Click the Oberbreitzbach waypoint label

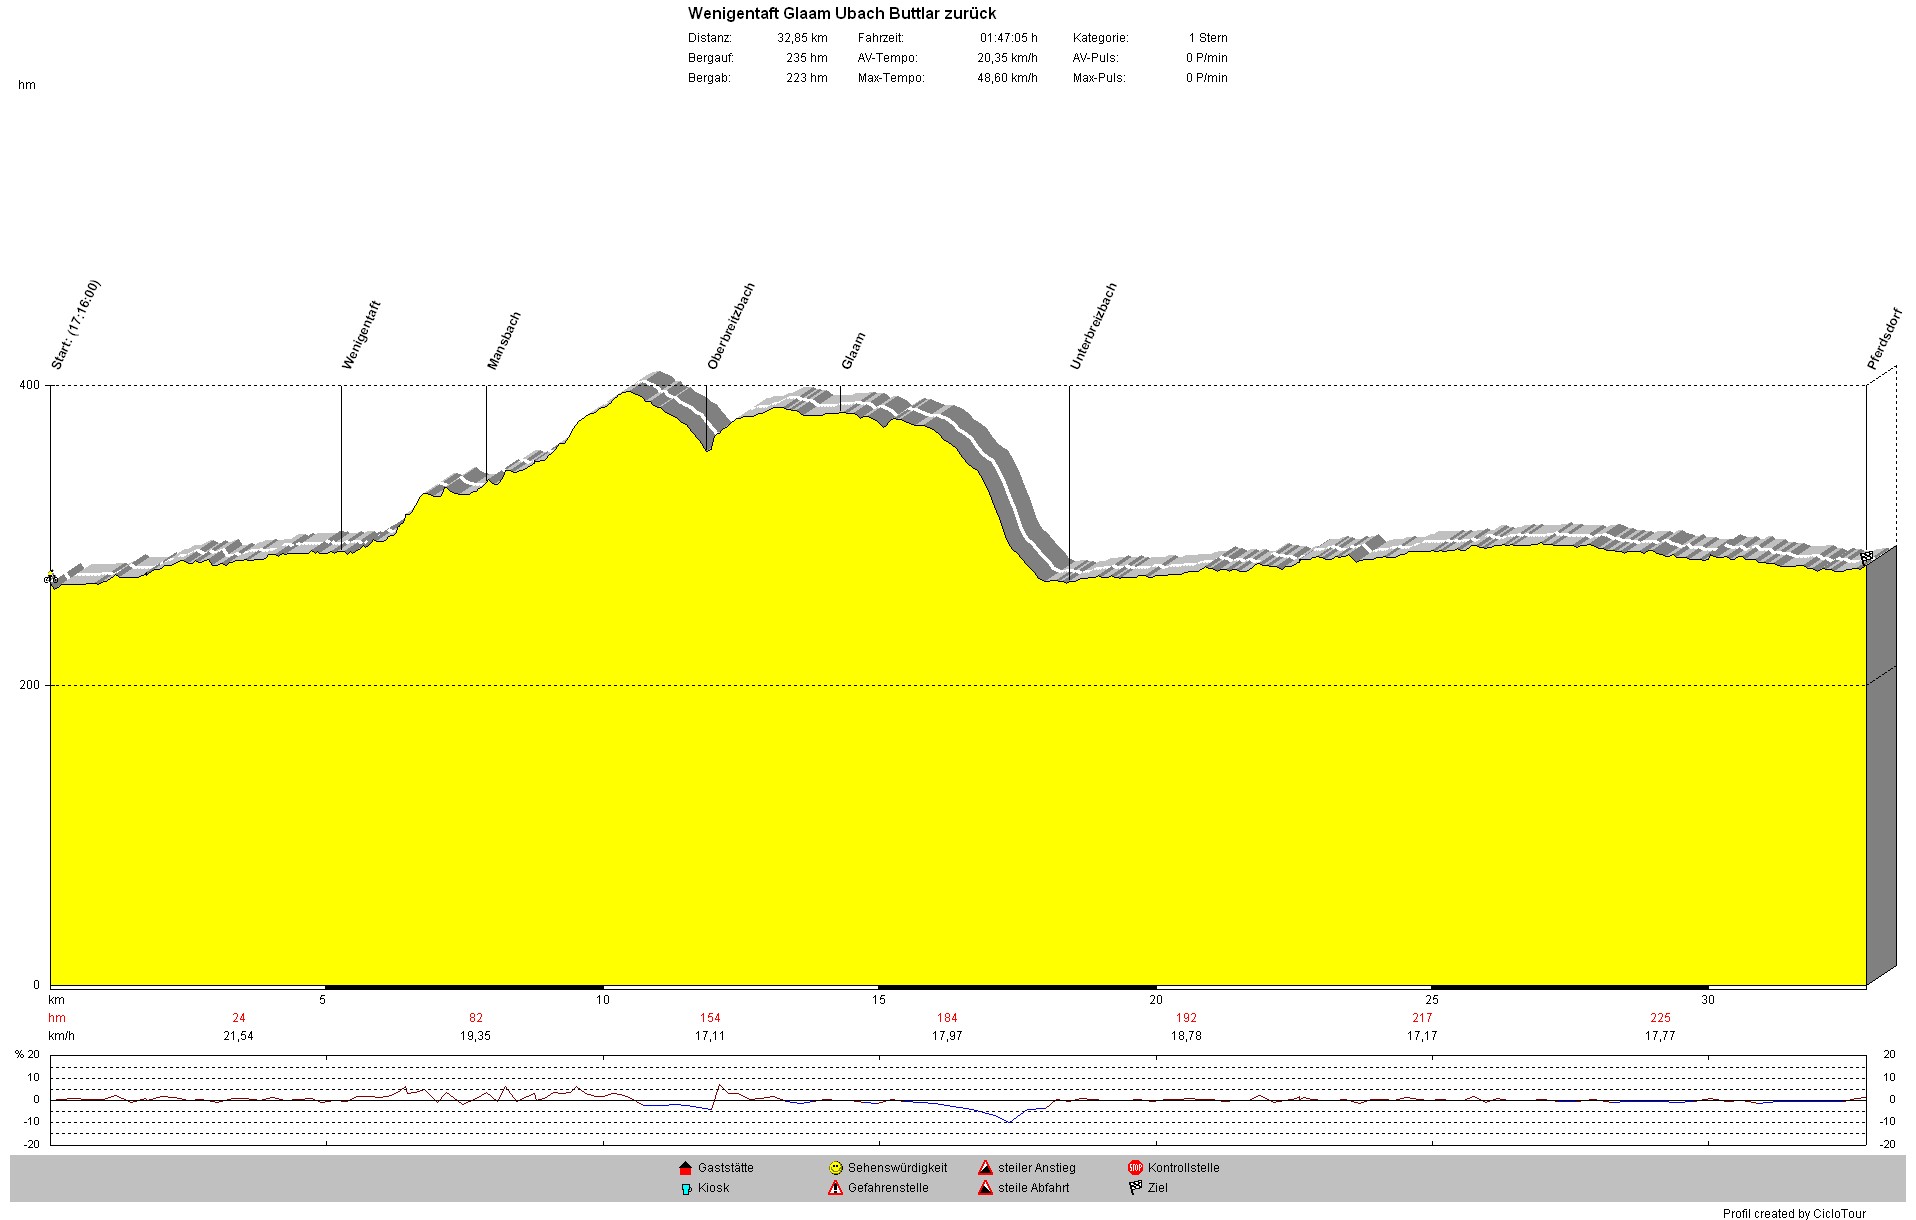731,326
